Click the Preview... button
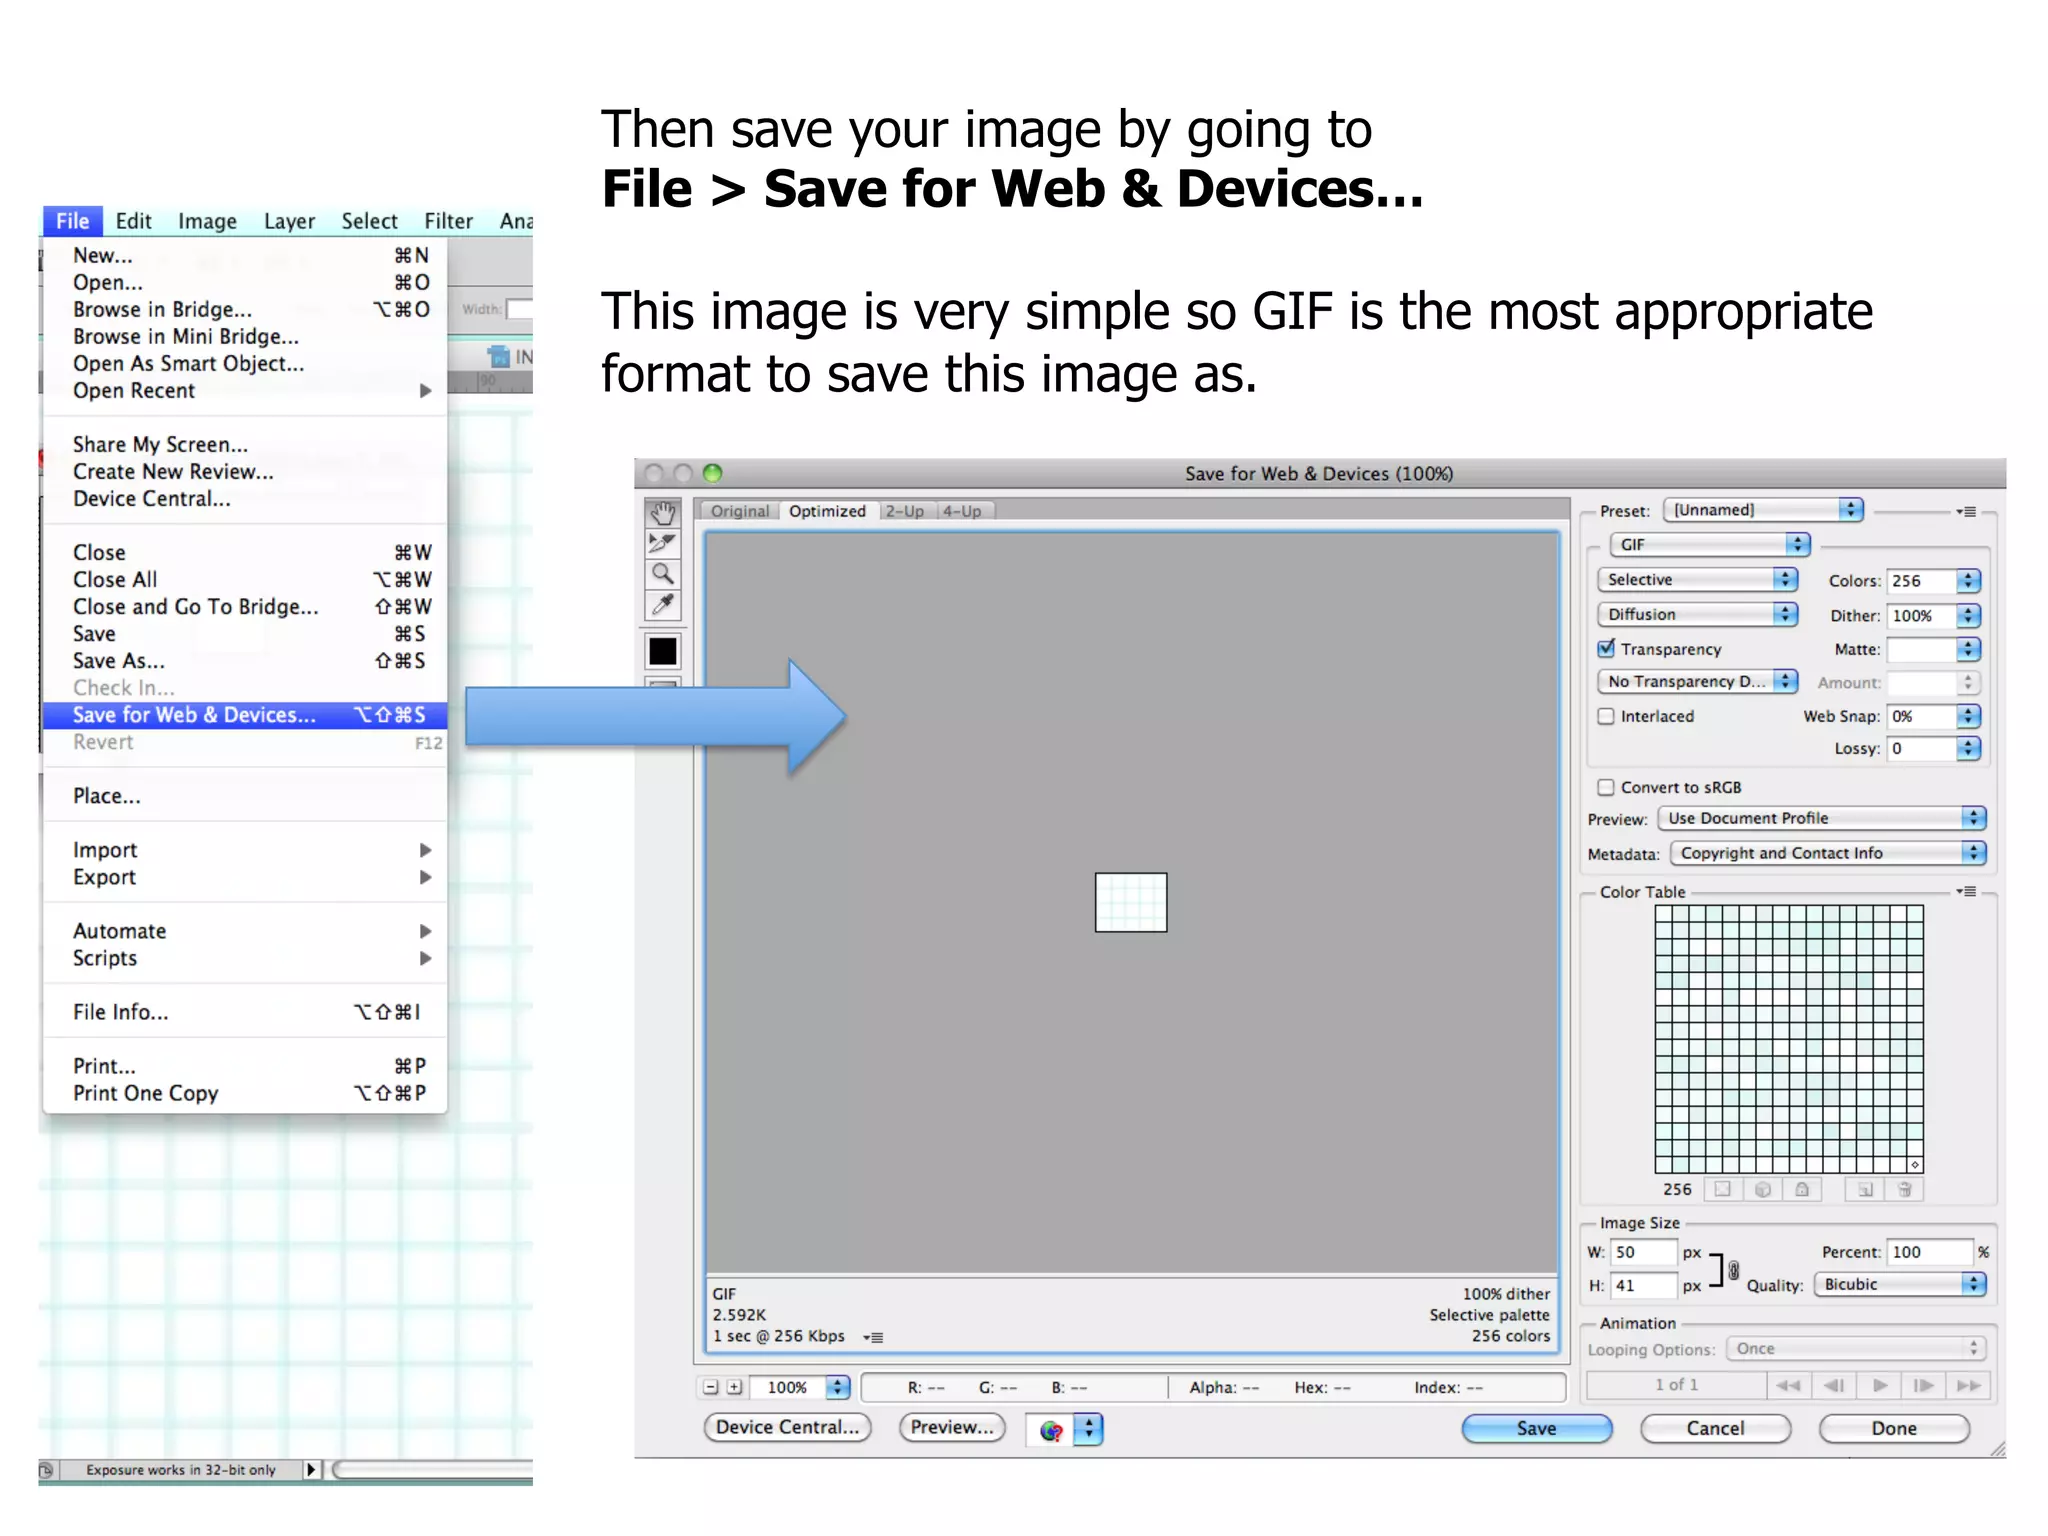This screenshot has width=2048, height=1536. 952,1427
